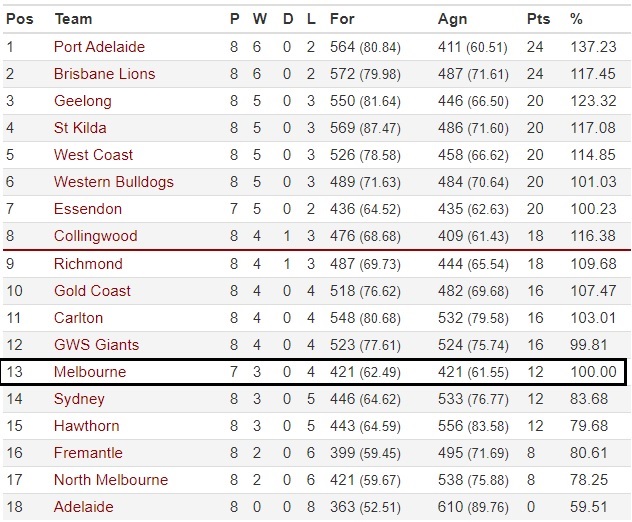
Task: Click the Brisbane Lions team link
Action: point(102,74)
